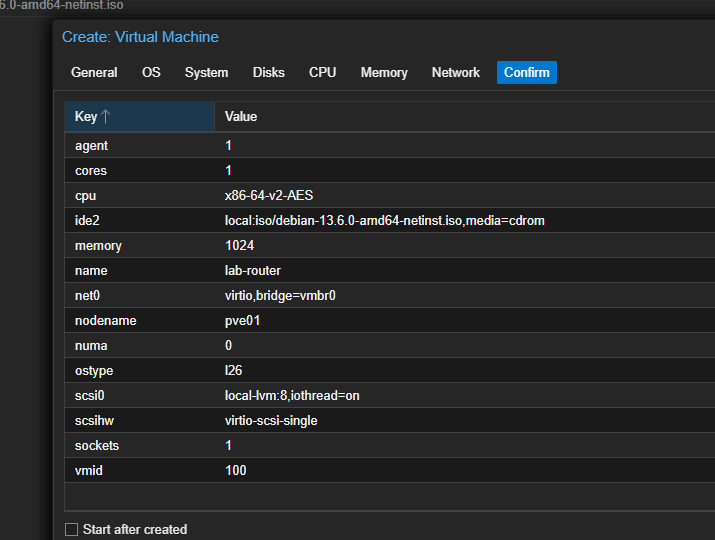Open the Network tab
This screenshot has height=540, width=715.
tap(456, 73)
